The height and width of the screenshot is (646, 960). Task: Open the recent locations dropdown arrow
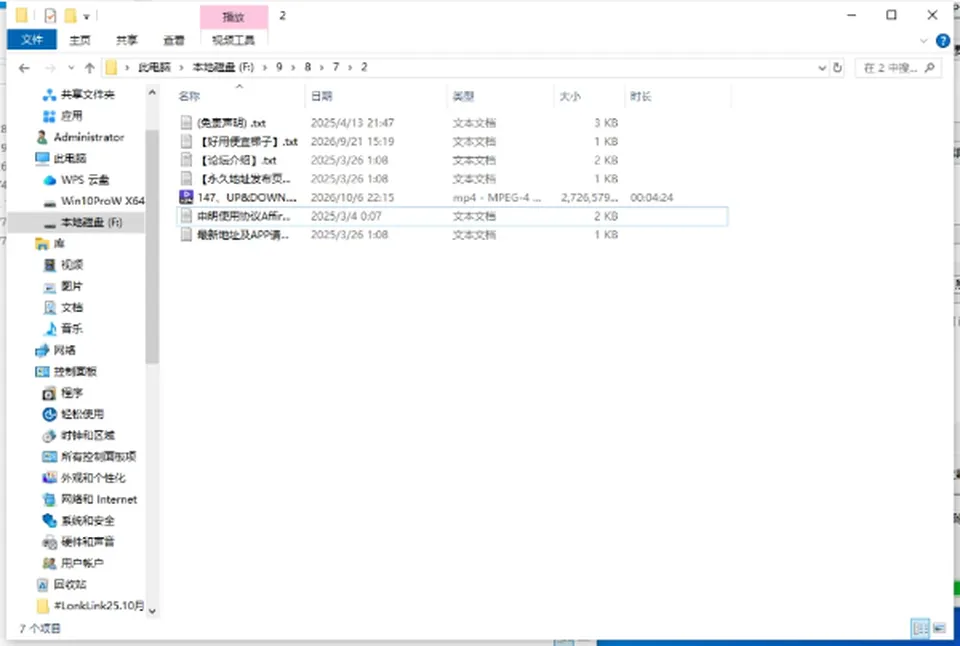click(x=71, y=68)
